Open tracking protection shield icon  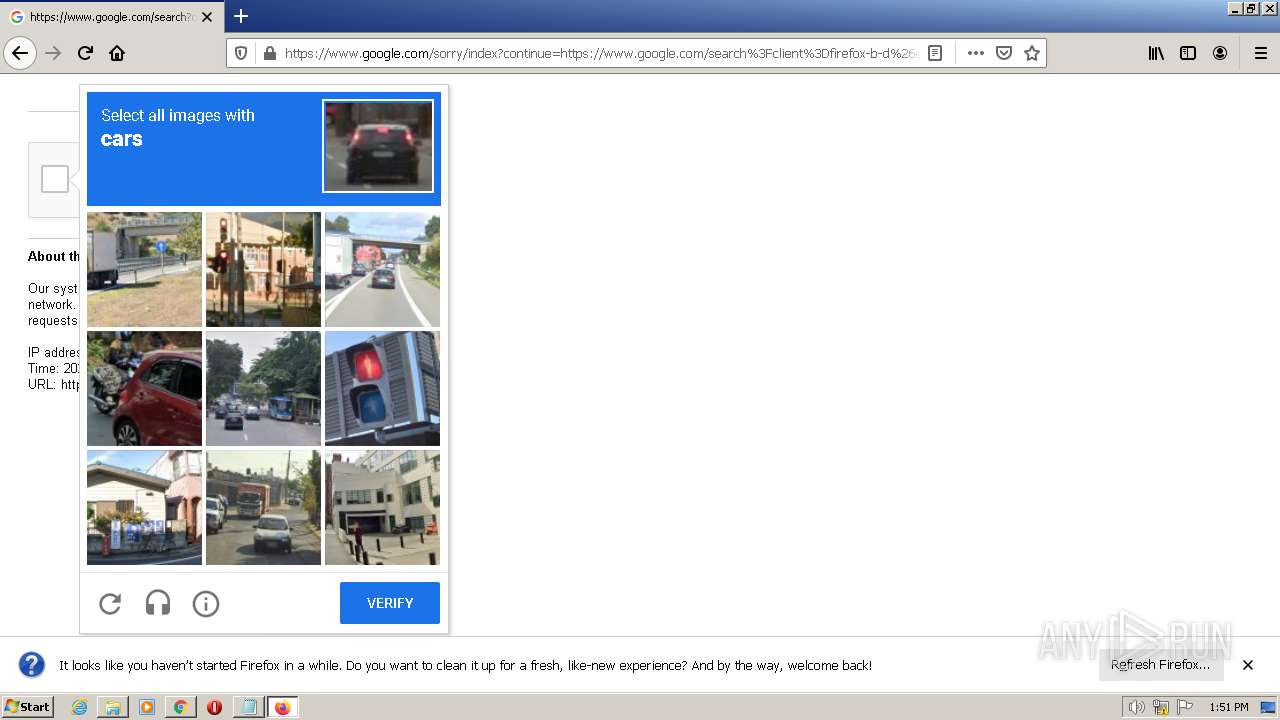pyautogui.click(x=241, y=53)
